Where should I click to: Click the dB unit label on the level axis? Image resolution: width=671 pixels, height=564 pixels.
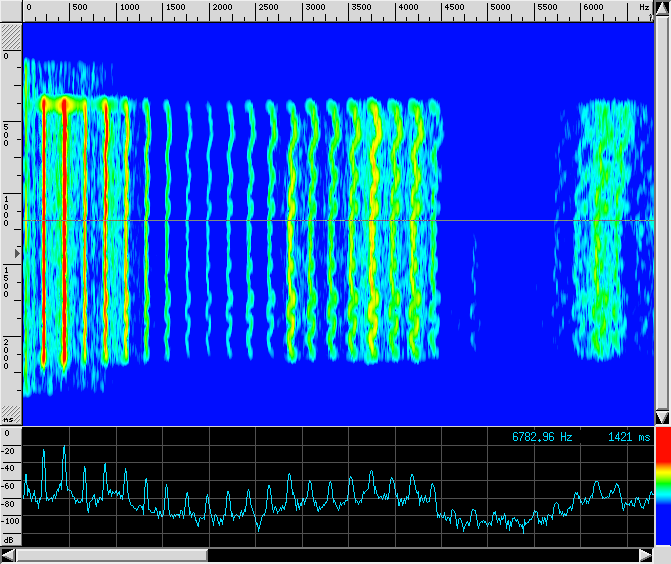tap(10, 539)
